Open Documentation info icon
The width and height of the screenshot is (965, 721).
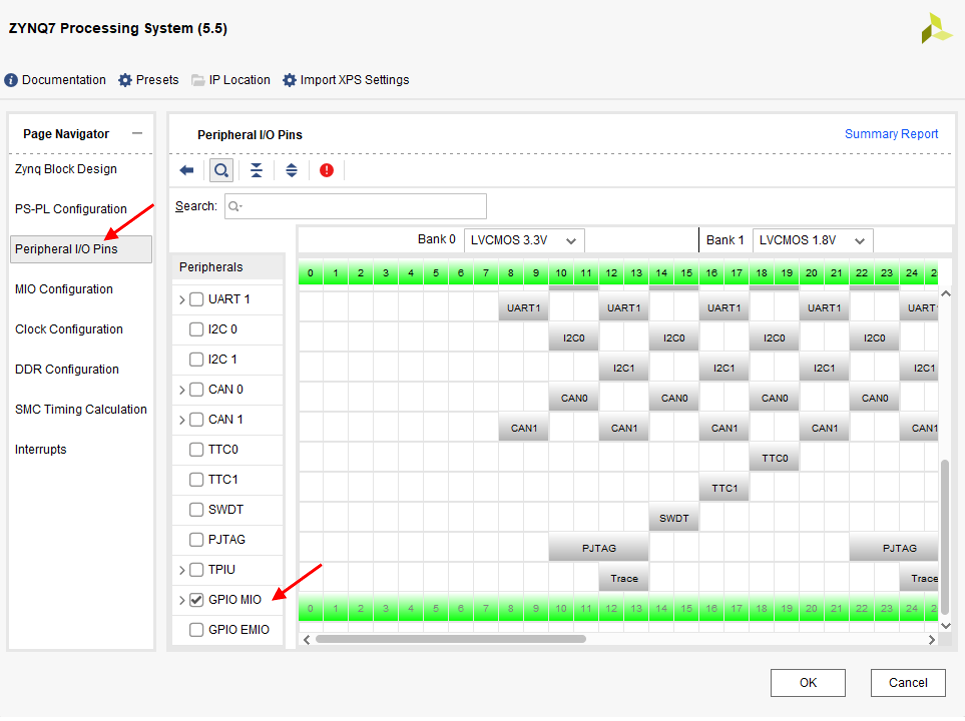[x=11, y=80]
